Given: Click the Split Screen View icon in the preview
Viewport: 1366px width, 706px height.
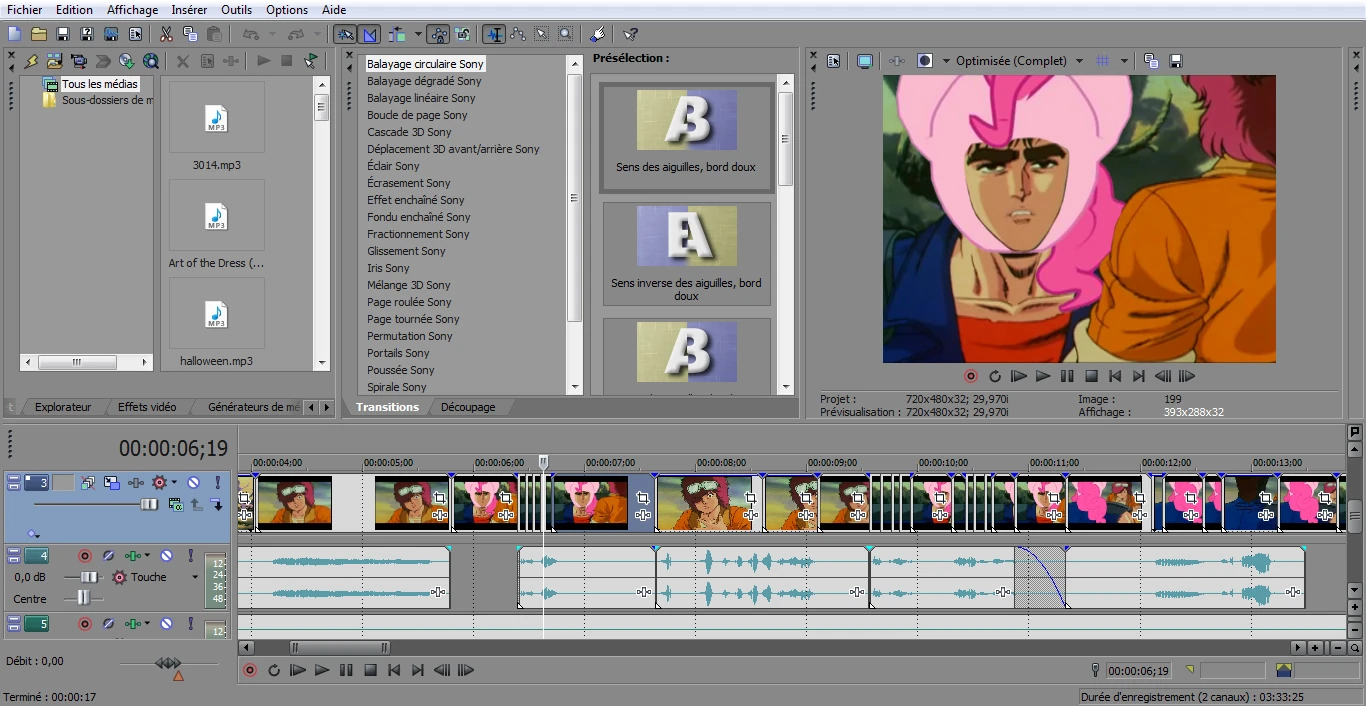Looking at the screenshot, I should pyautogui.click(x=925, y=61).
